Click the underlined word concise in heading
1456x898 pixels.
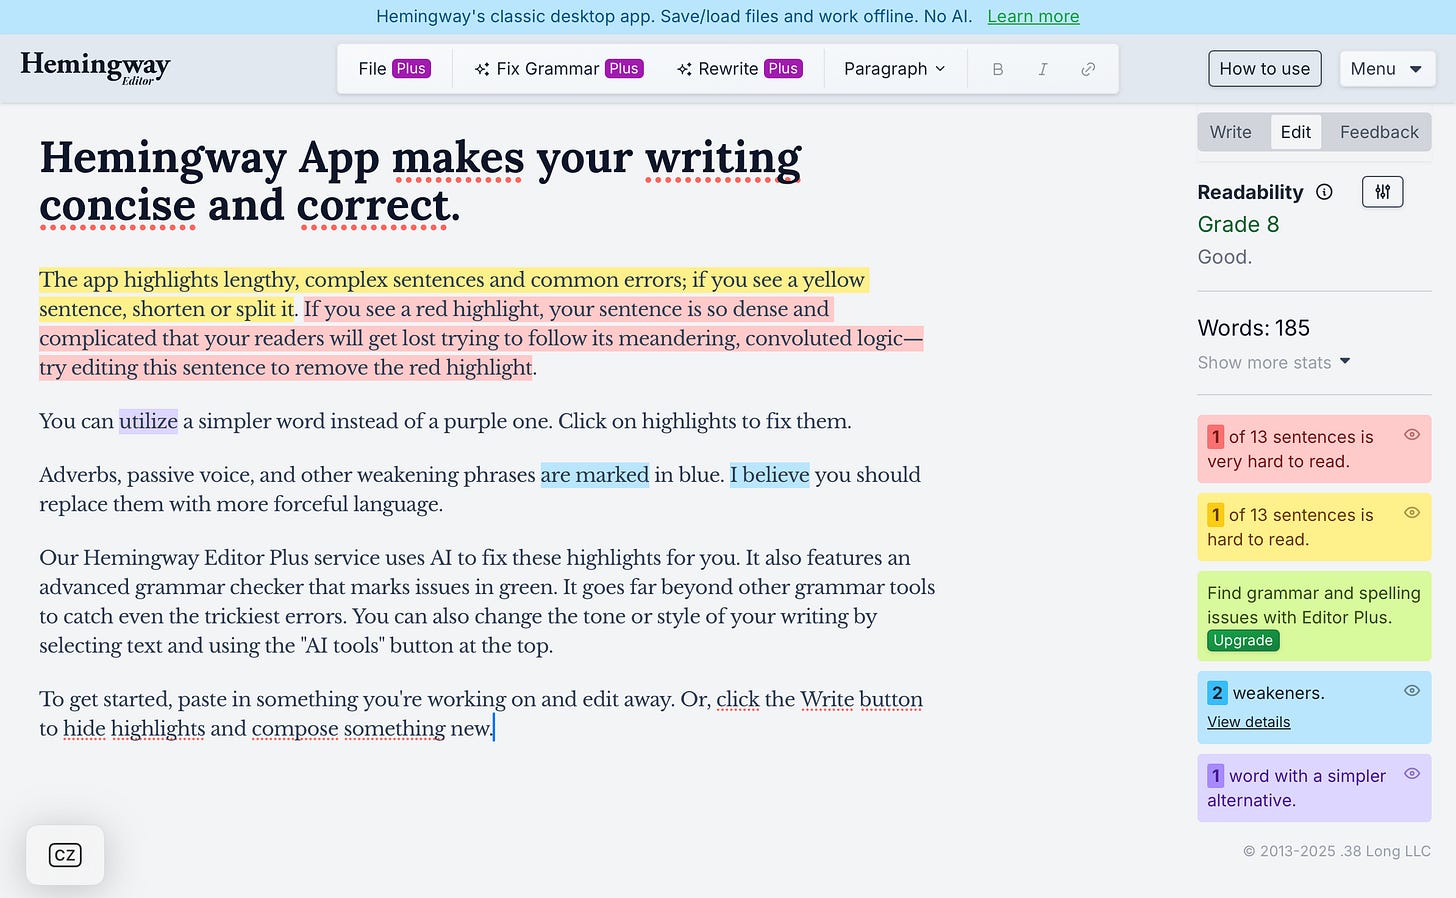tap(117, 205)
